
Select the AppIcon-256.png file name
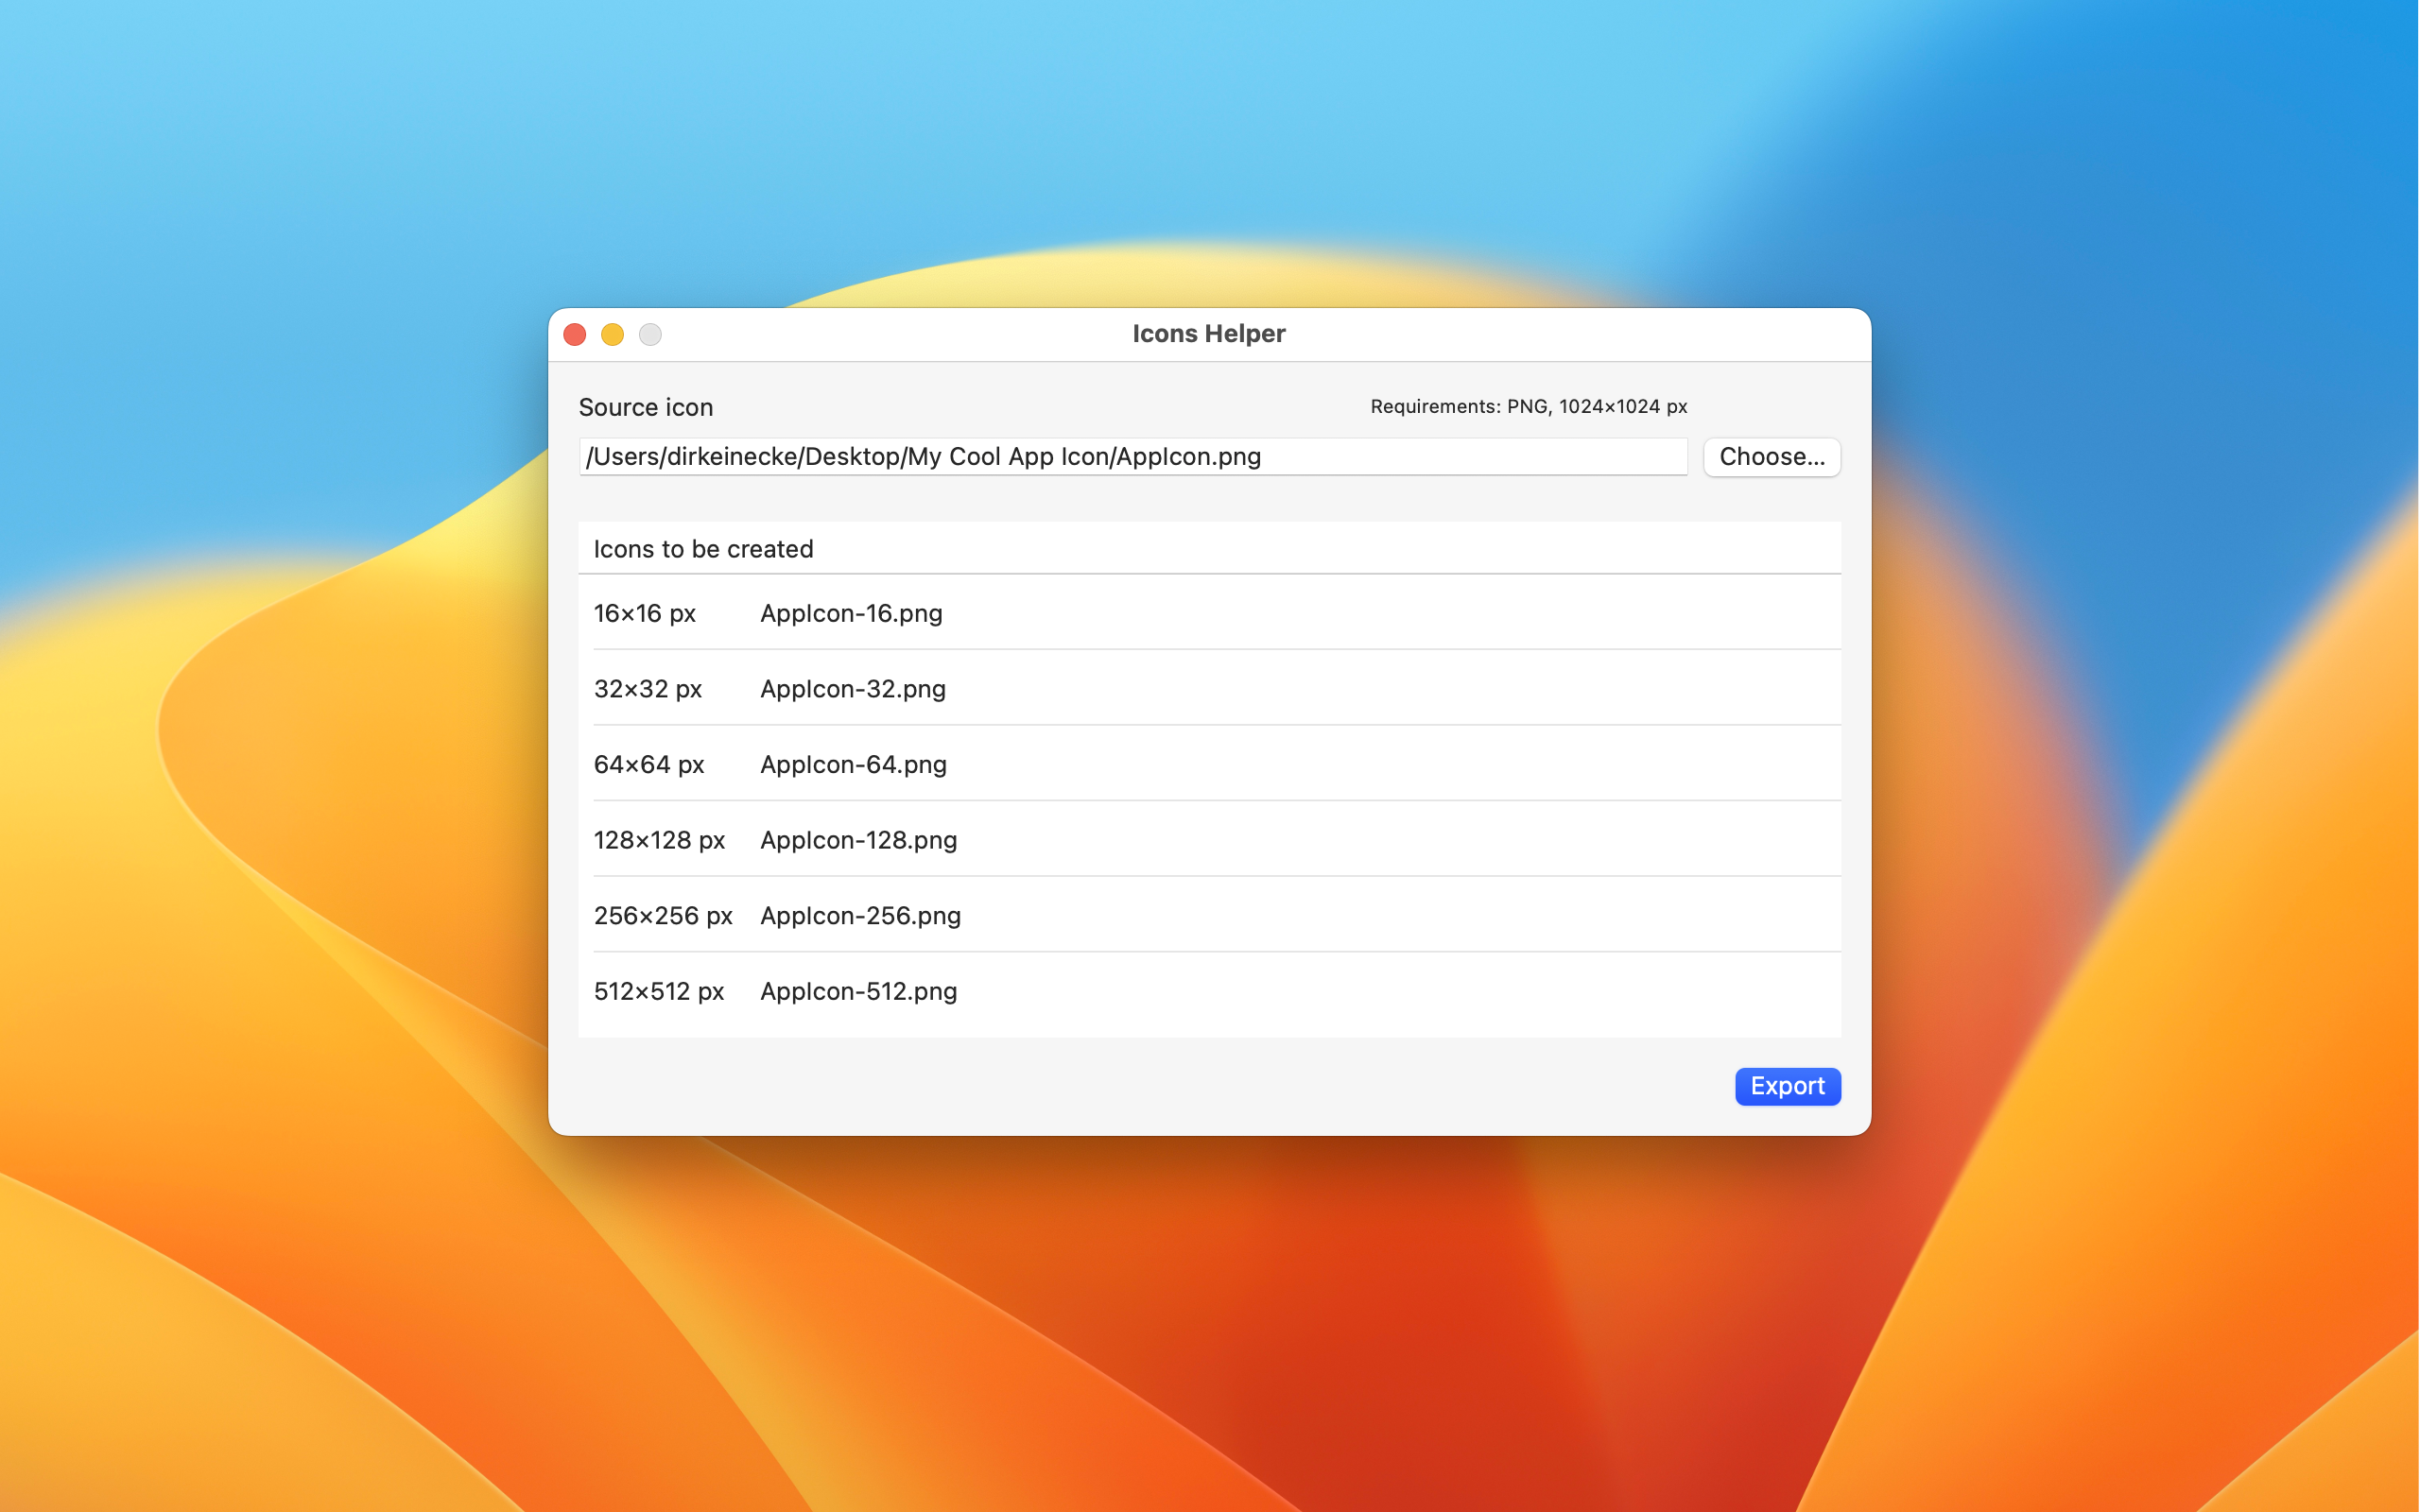pyautogui.click(x=860, y=916)
